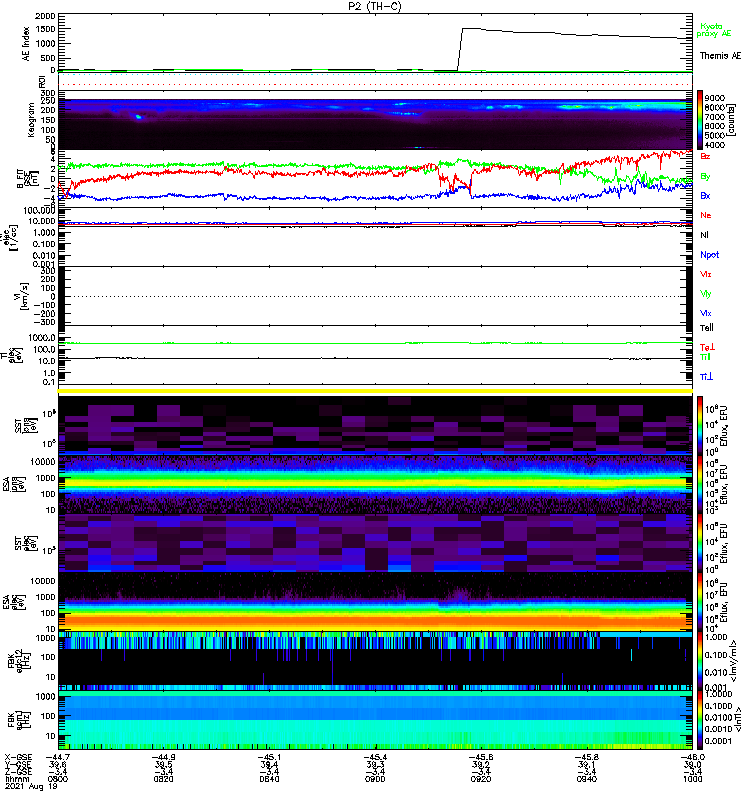
Task: Click the FBK edc12 mV/m color bar
Action: click(700, 661)
